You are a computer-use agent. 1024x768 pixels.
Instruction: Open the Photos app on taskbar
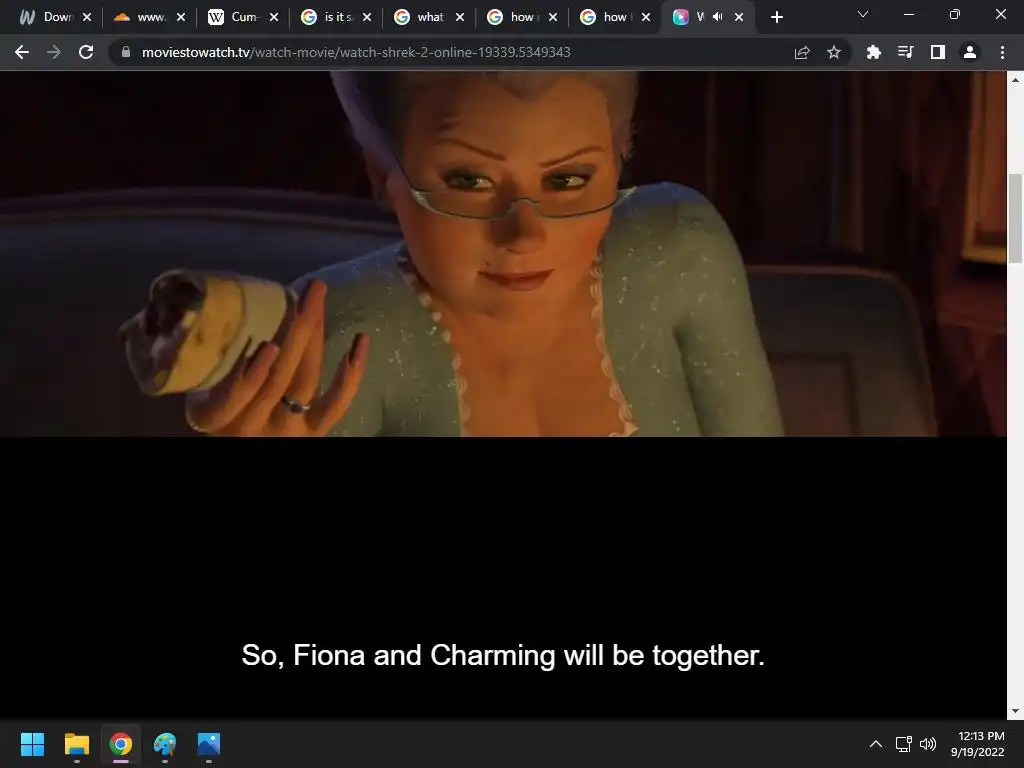209,744
